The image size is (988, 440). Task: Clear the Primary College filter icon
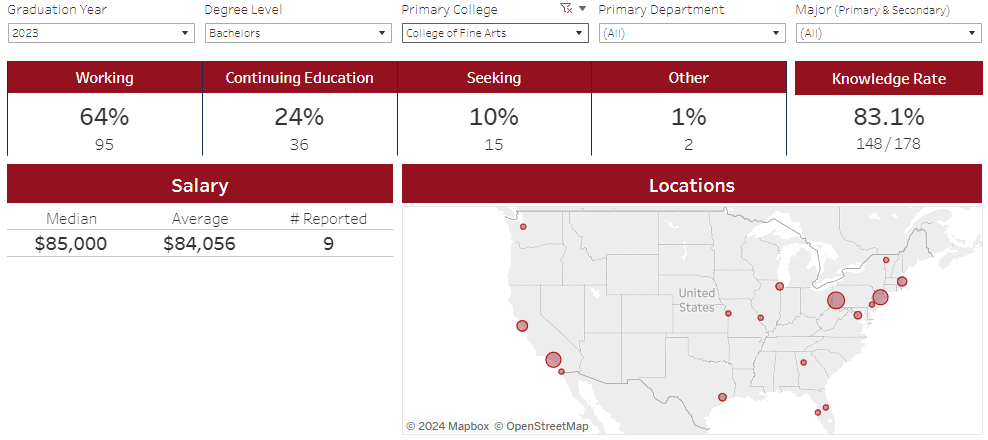pyautogui.click(x=566, y=9)
